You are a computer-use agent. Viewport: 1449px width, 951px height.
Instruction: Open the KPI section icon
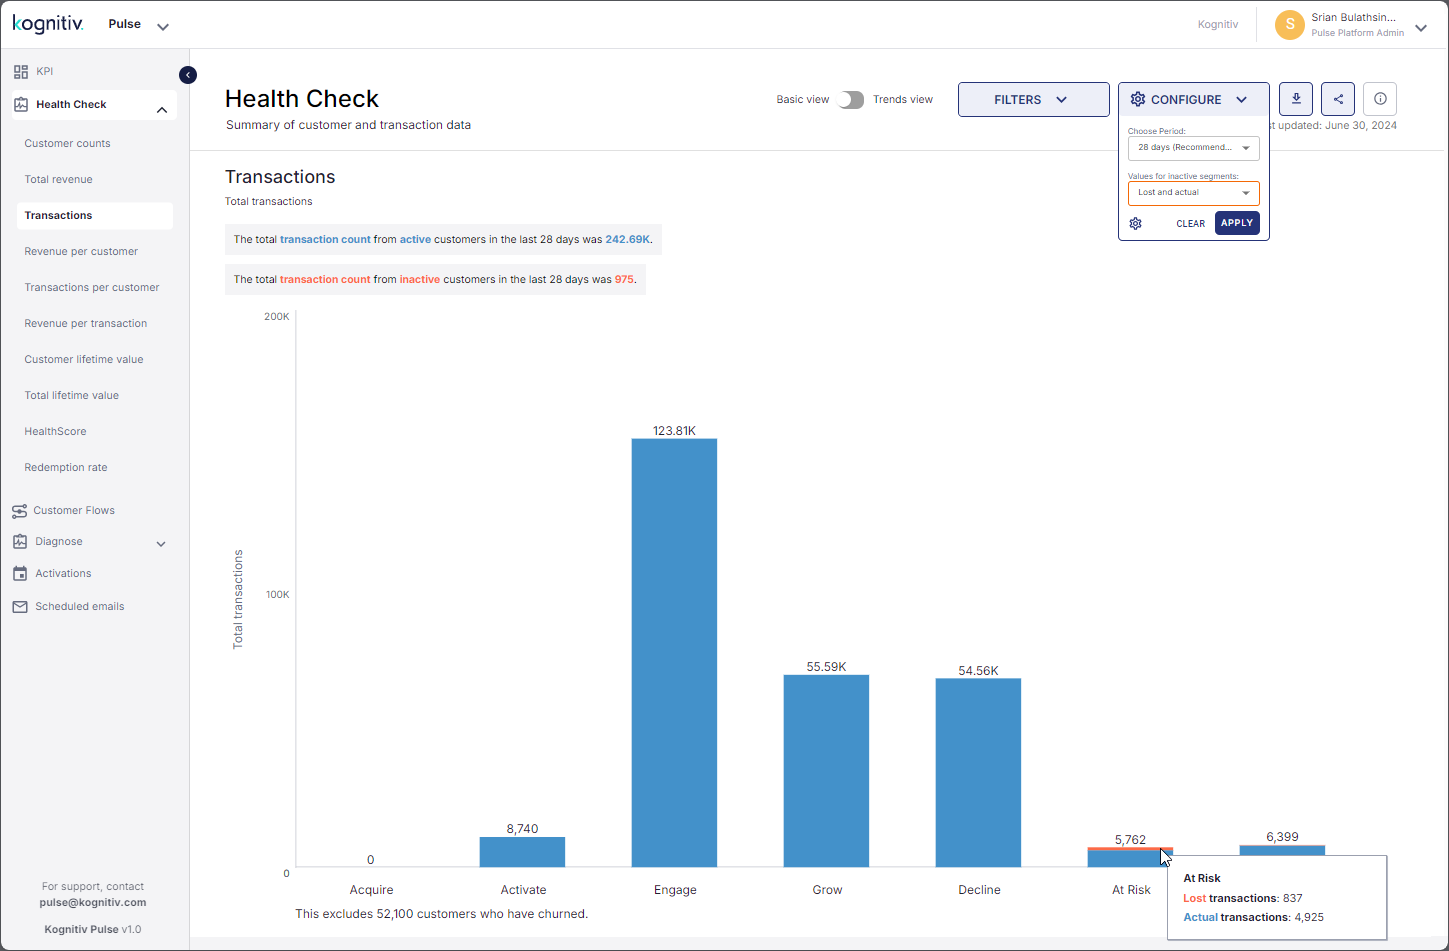click(20, 72)
